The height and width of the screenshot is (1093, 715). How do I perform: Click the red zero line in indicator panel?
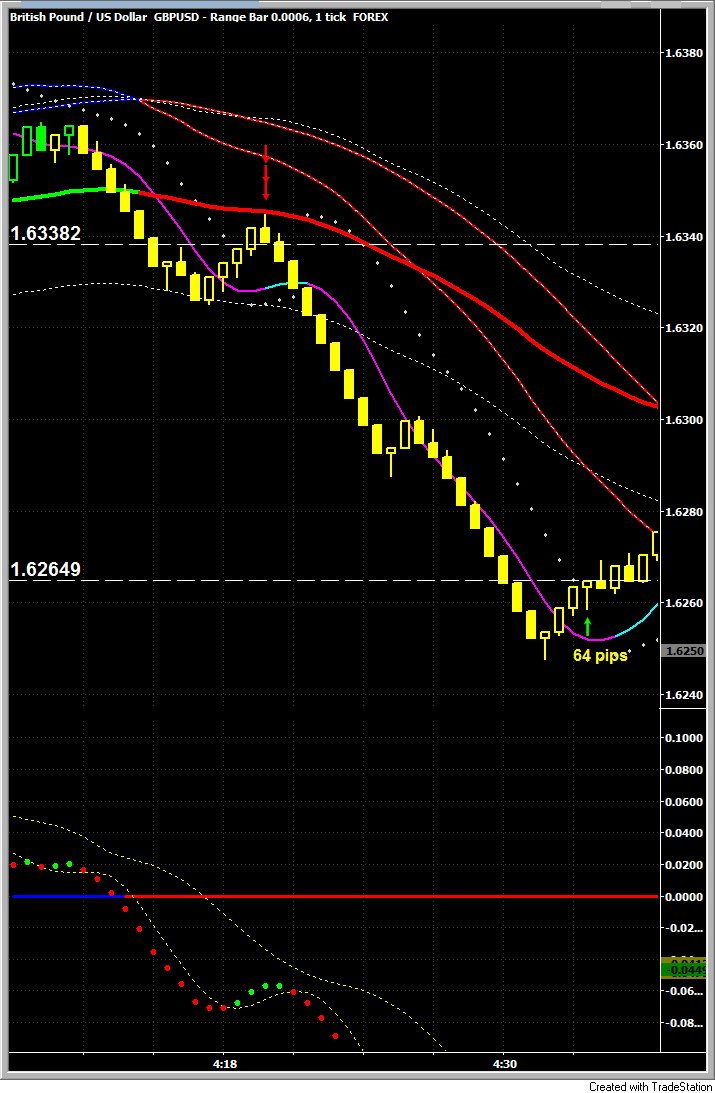tap(391, 896)
